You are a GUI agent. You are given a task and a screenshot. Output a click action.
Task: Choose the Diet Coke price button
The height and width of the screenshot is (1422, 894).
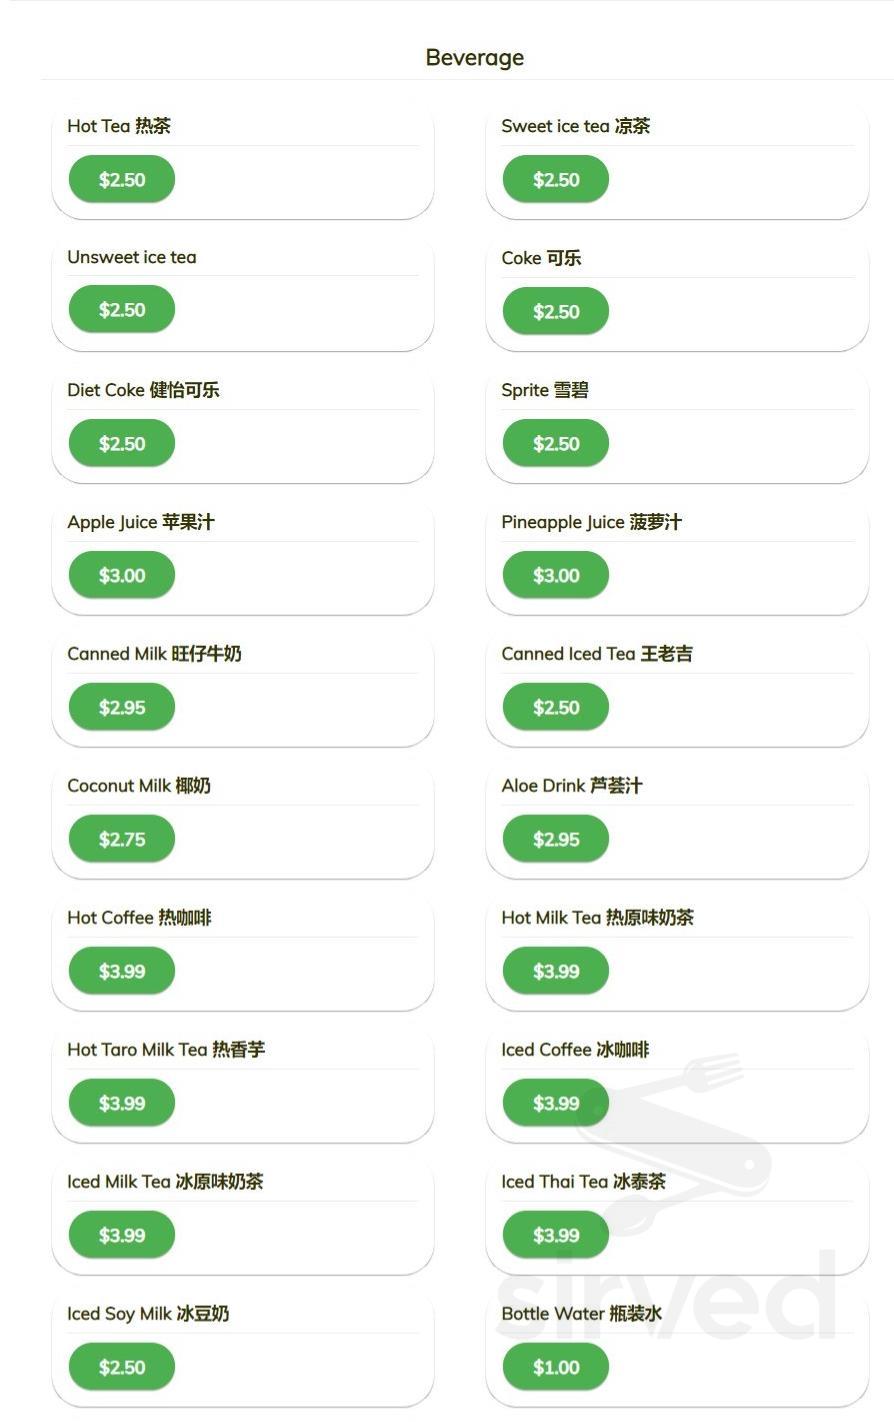(122, 444)
